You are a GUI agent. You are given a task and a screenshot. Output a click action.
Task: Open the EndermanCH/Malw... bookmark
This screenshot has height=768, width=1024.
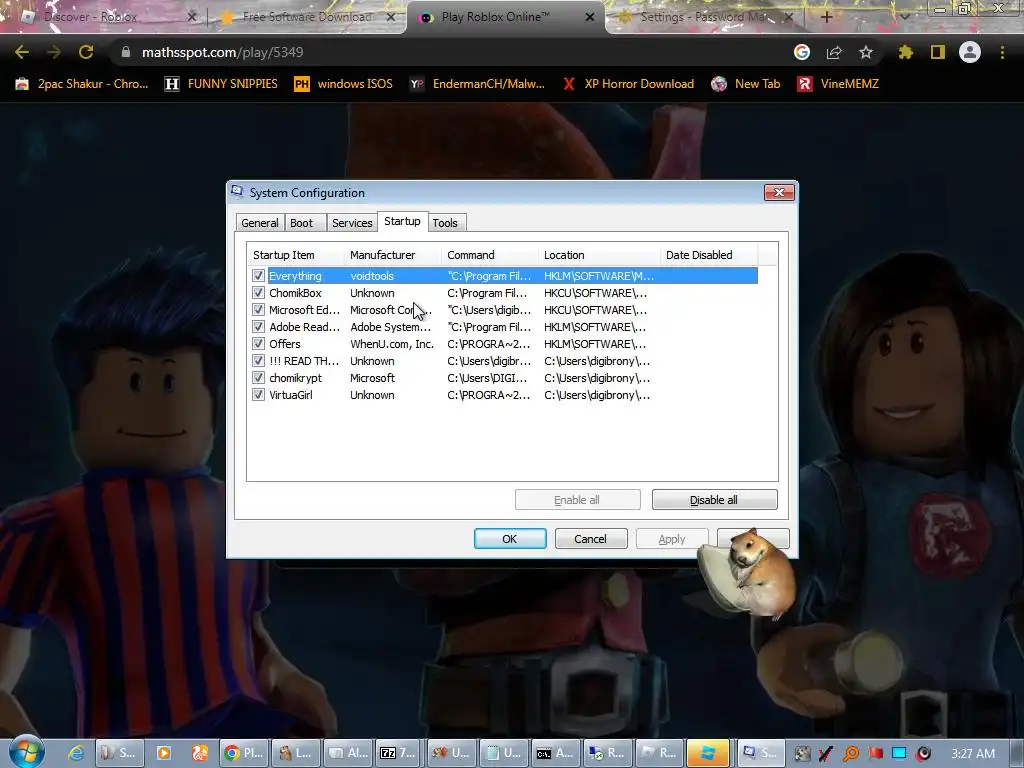click(x=477, y=84)
